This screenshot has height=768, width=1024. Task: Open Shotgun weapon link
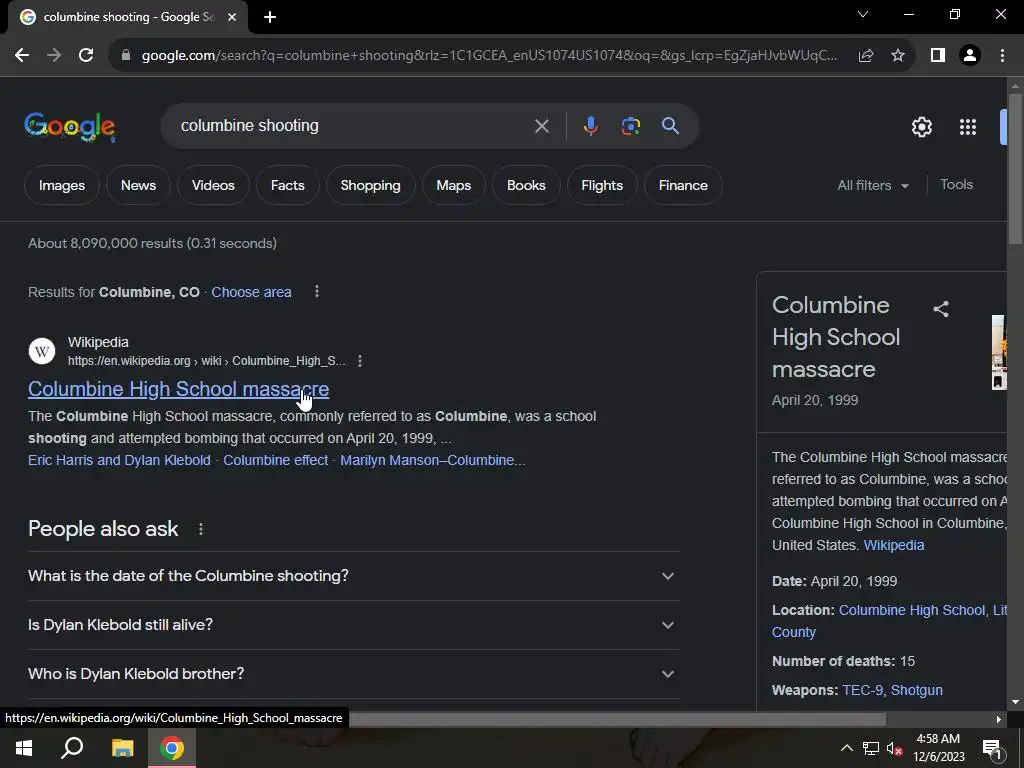tap(916, 690)
